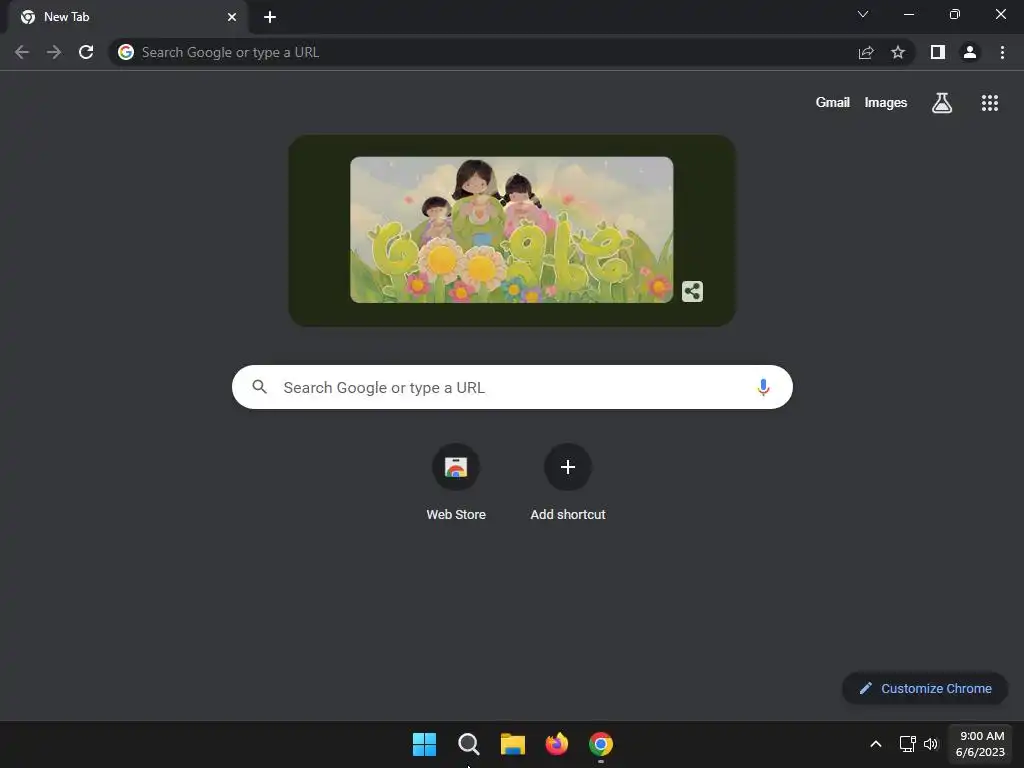Click the forward navigation arrow
Screen dimensions: 1024x768
[x=54, y=52]
